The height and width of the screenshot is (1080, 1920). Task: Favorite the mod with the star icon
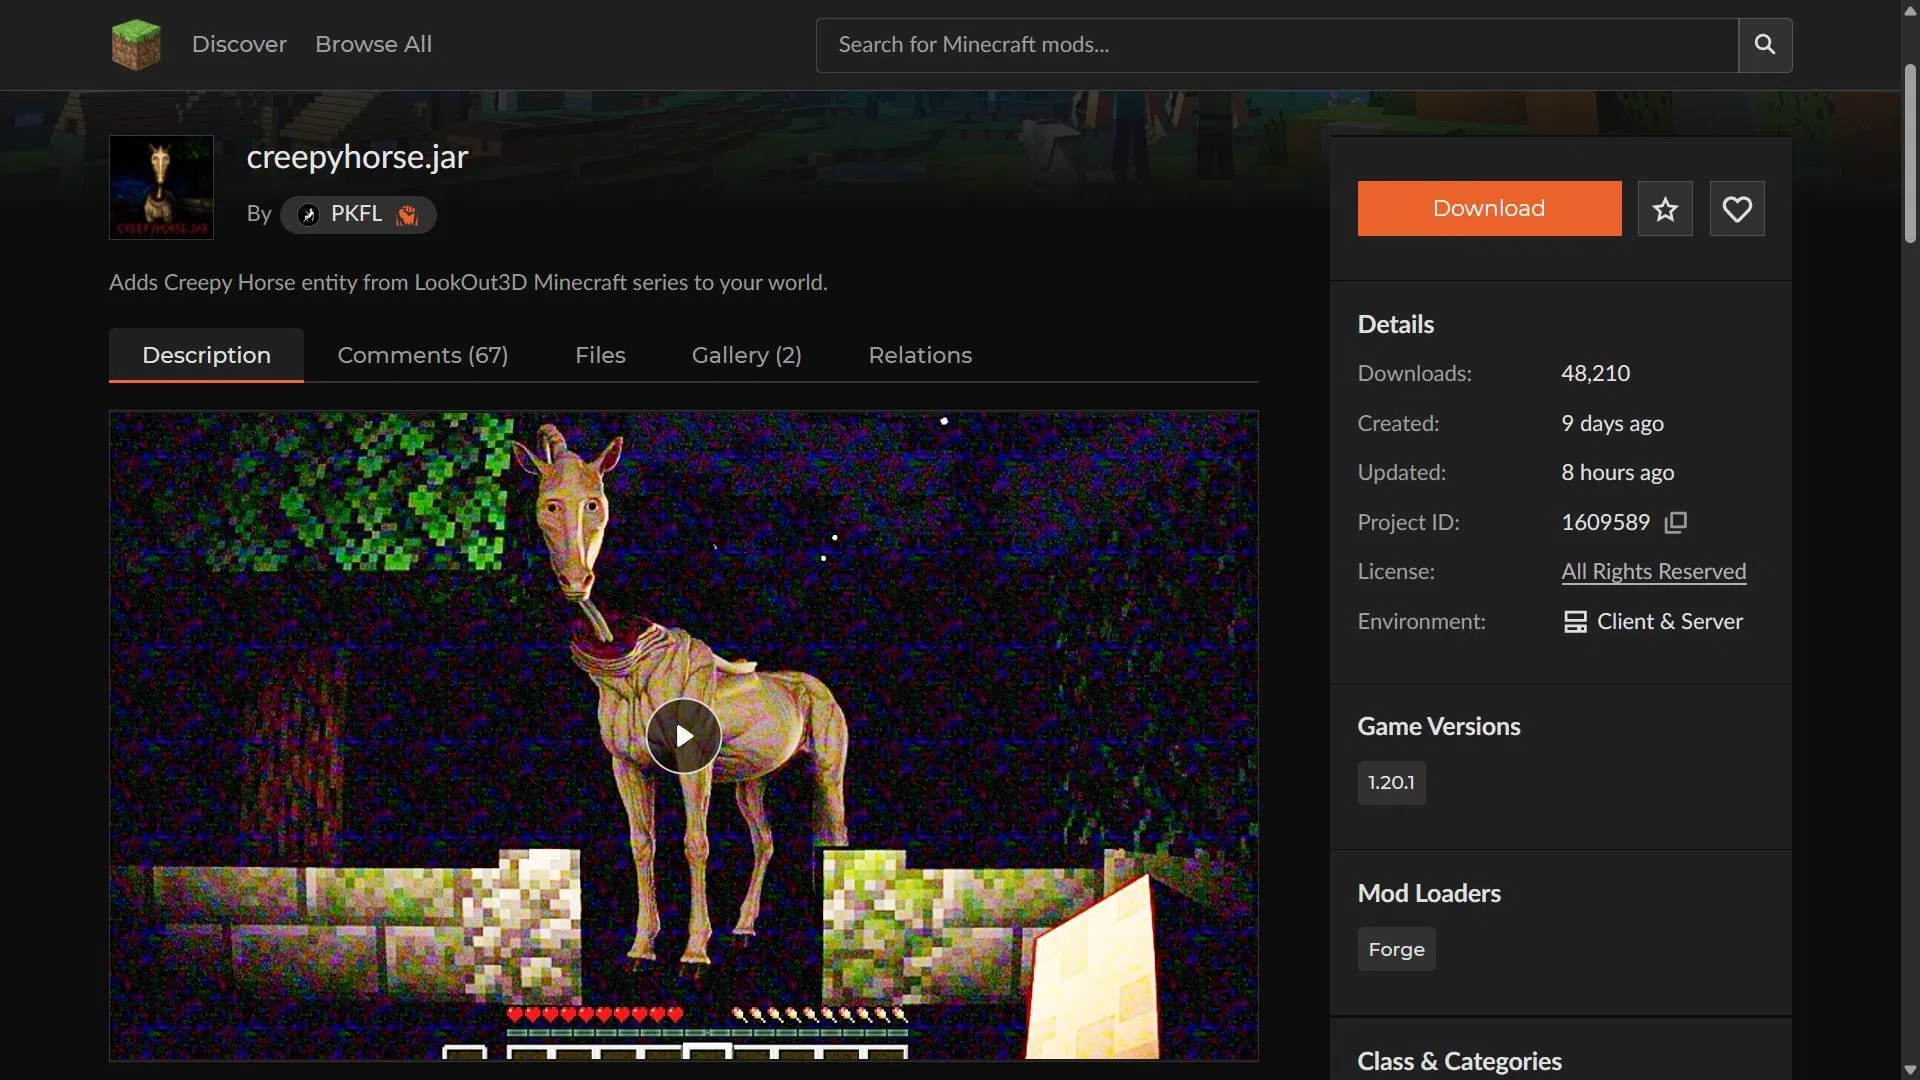[x=1665, y=209]
